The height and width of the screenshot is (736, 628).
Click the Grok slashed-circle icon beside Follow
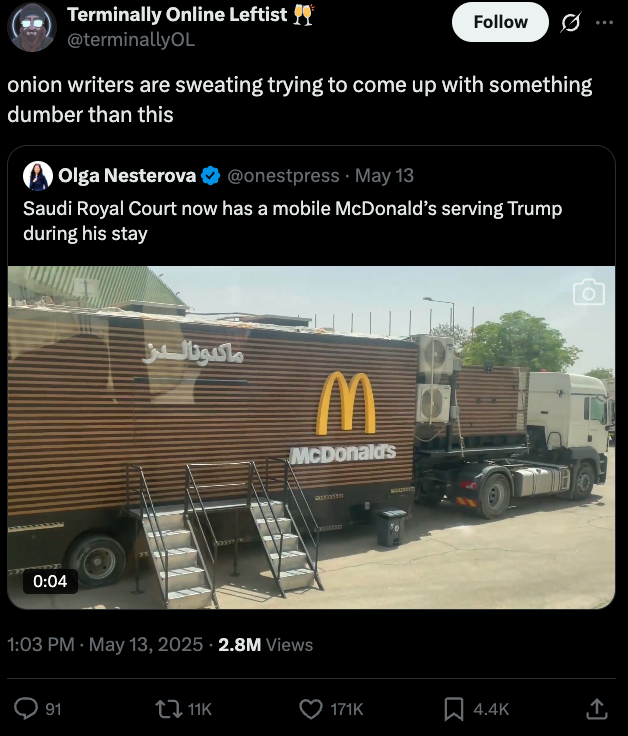(572, 22)
